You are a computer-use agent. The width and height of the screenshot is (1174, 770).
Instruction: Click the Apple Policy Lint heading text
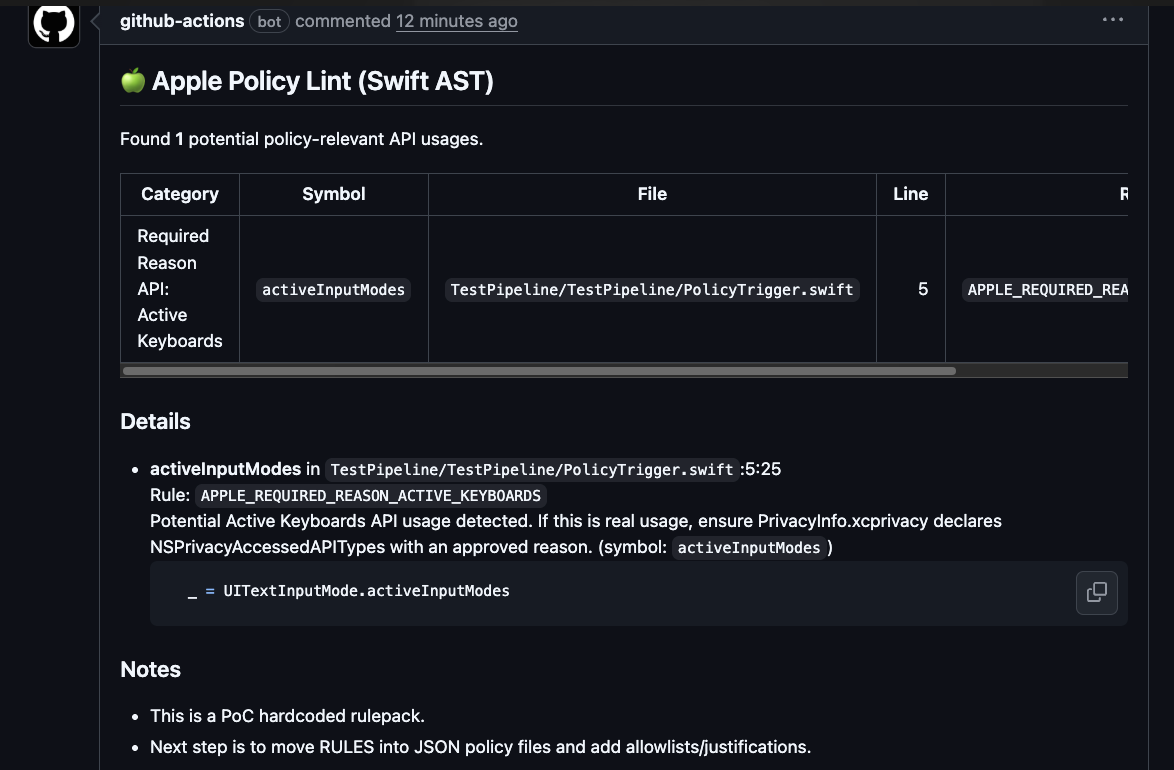pyautogui.click(x=322, y=81)
